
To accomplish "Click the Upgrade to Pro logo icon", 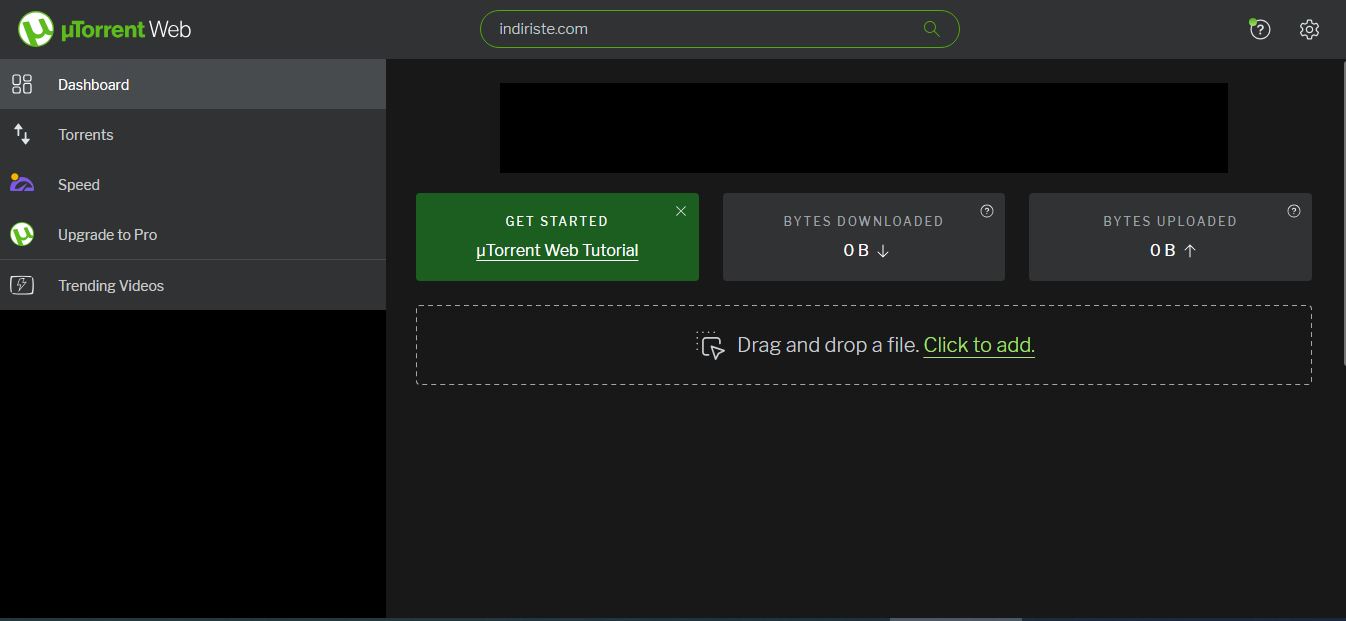I will tap(22, 234).
